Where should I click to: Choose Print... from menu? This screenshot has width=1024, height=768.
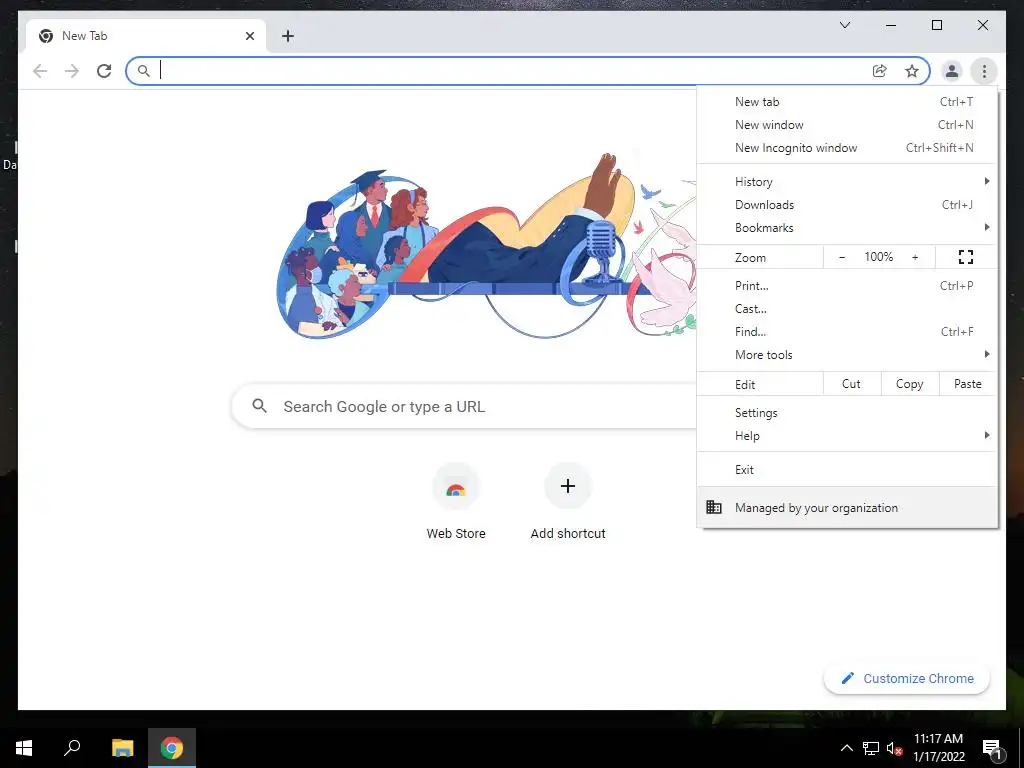coord(847,285)
